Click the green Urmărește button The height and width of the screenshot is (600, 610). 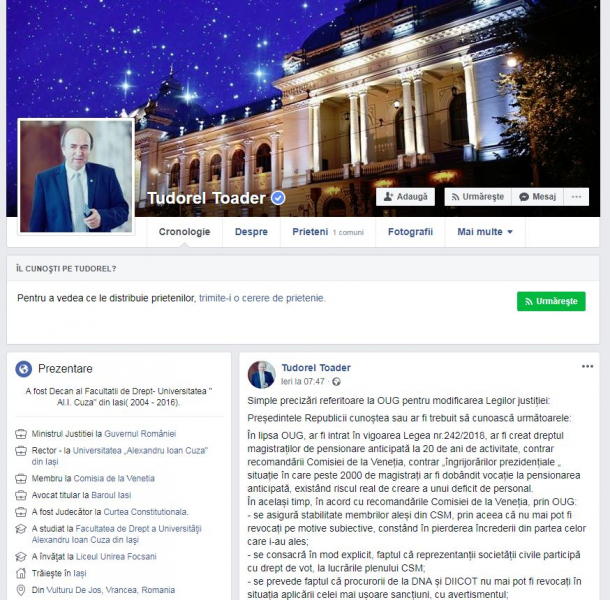click(551, 301)
